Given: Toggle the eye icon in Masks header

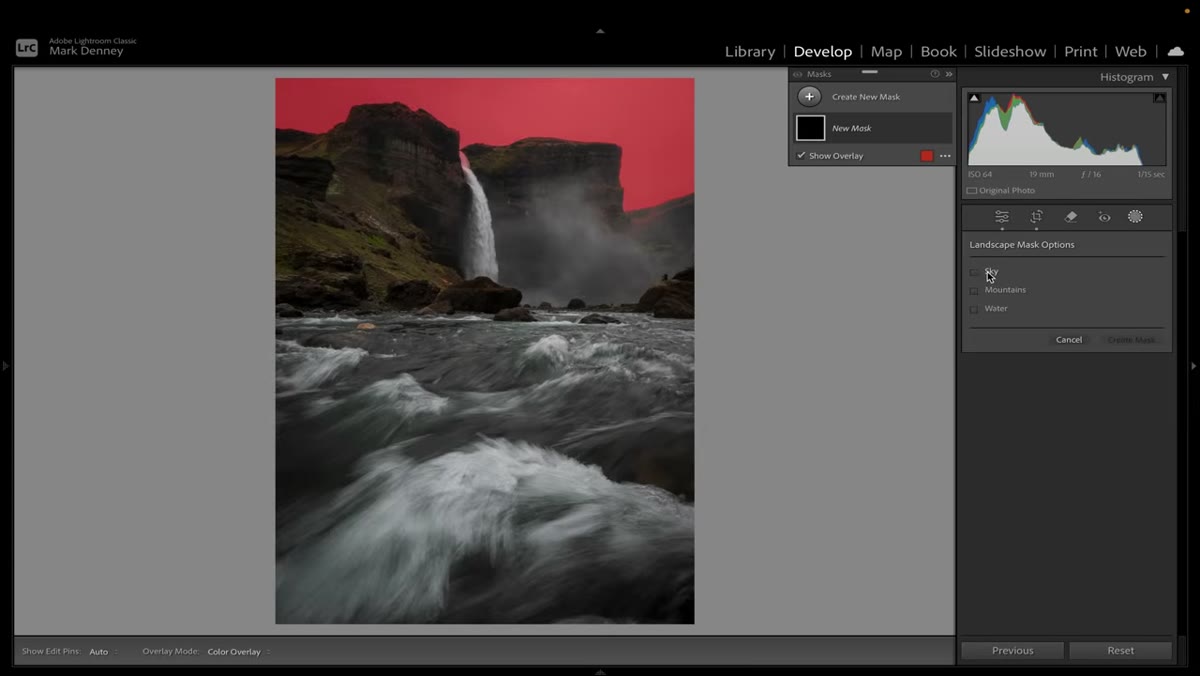Looking at the screenshot, I should point(798,74).
